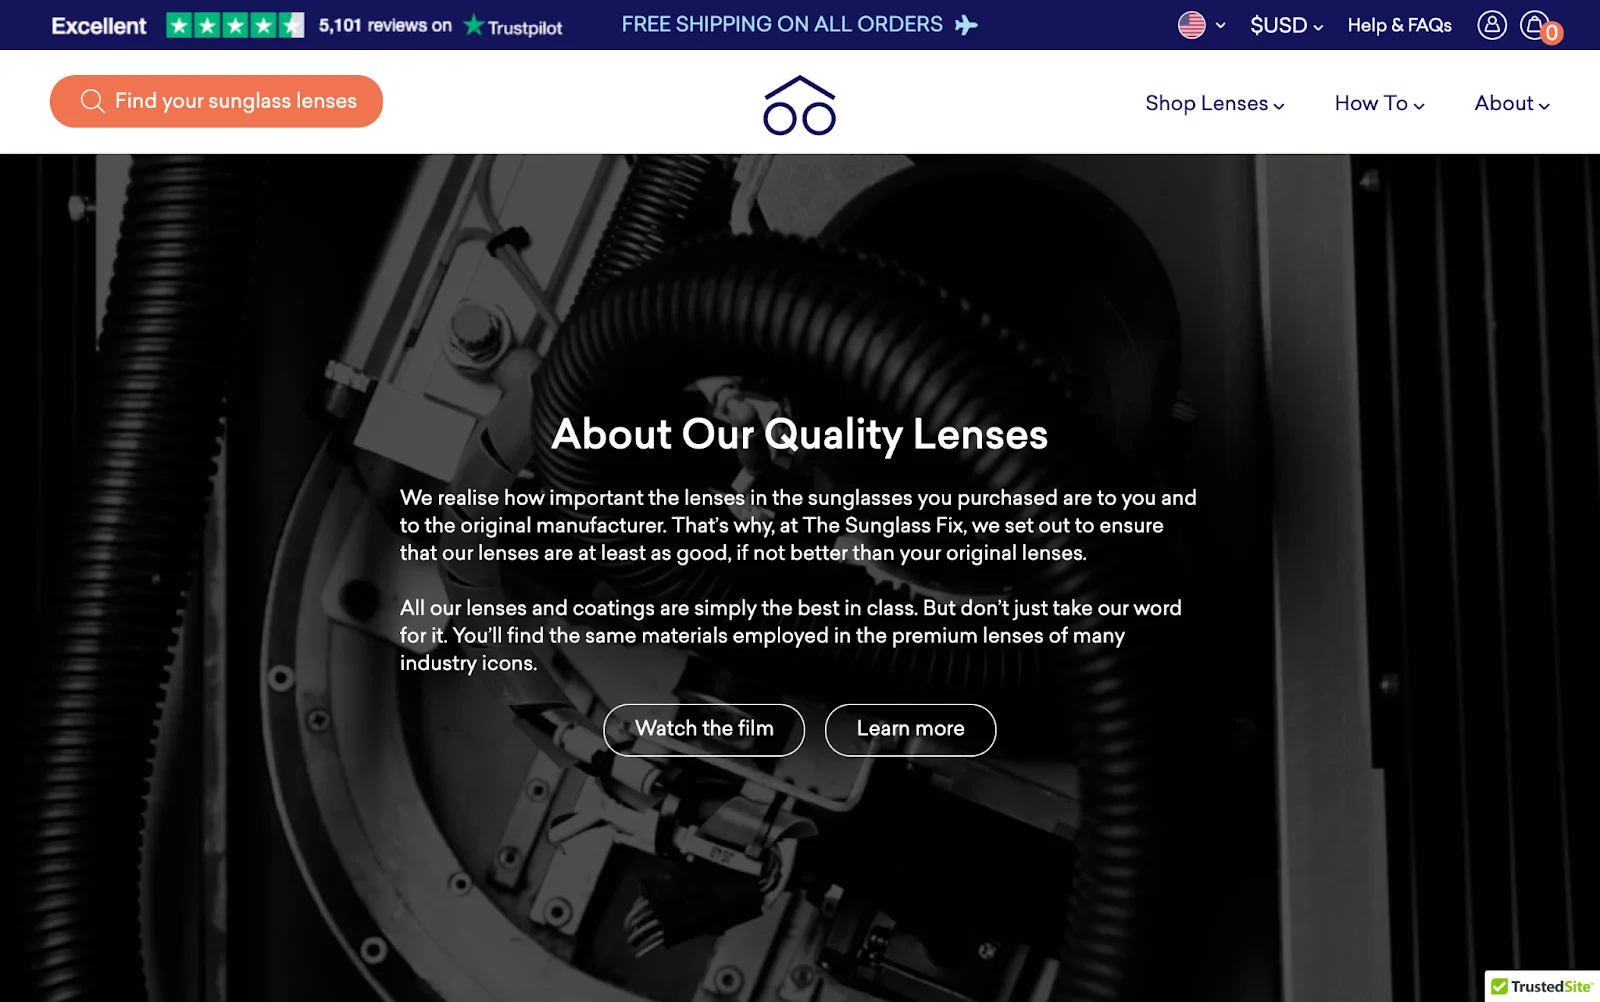This screenshot has height=1002, width=1600.
Task: Click the magnifying glass search icon
Action: pos(92,101)
